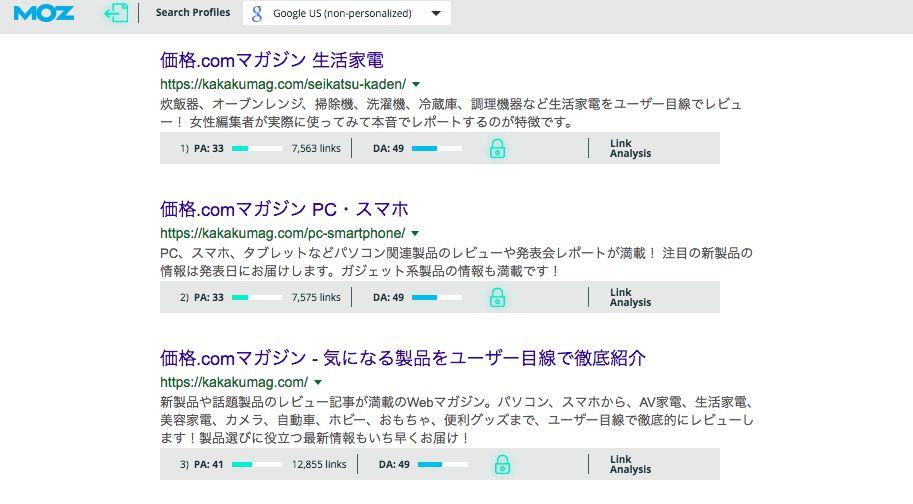Click the PA progress bar for result 1

257,148
